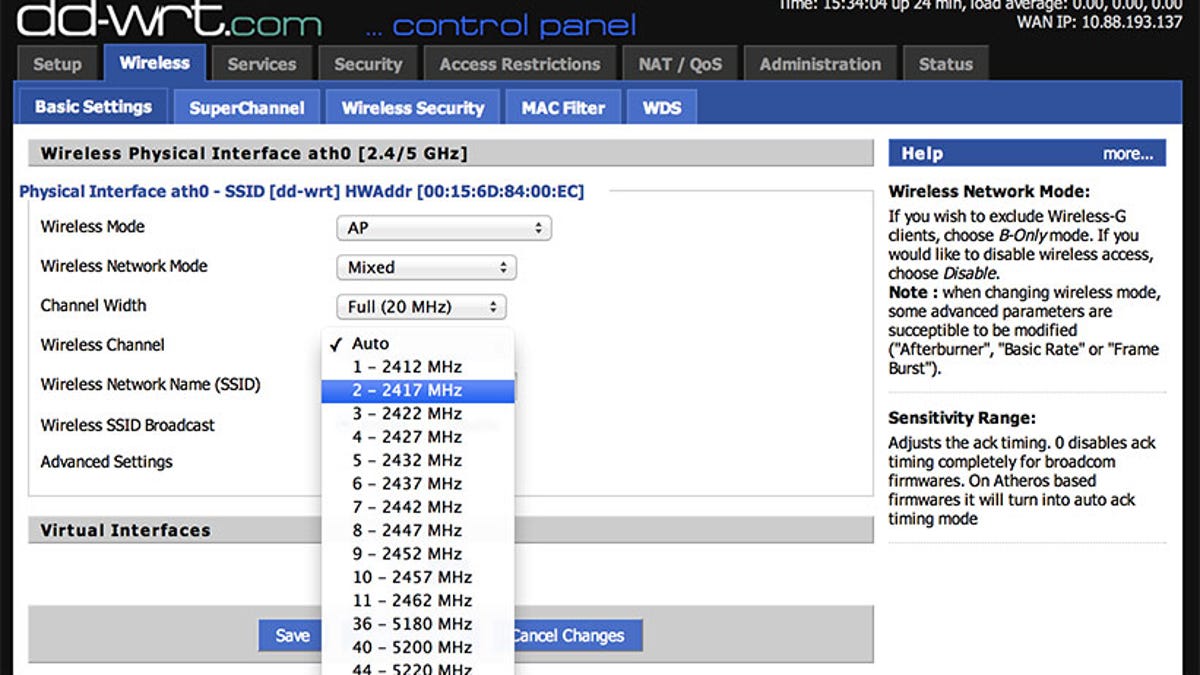The image size is (1200, 675).
Task: Click the Wireless Mode field label
Action: 92,227
